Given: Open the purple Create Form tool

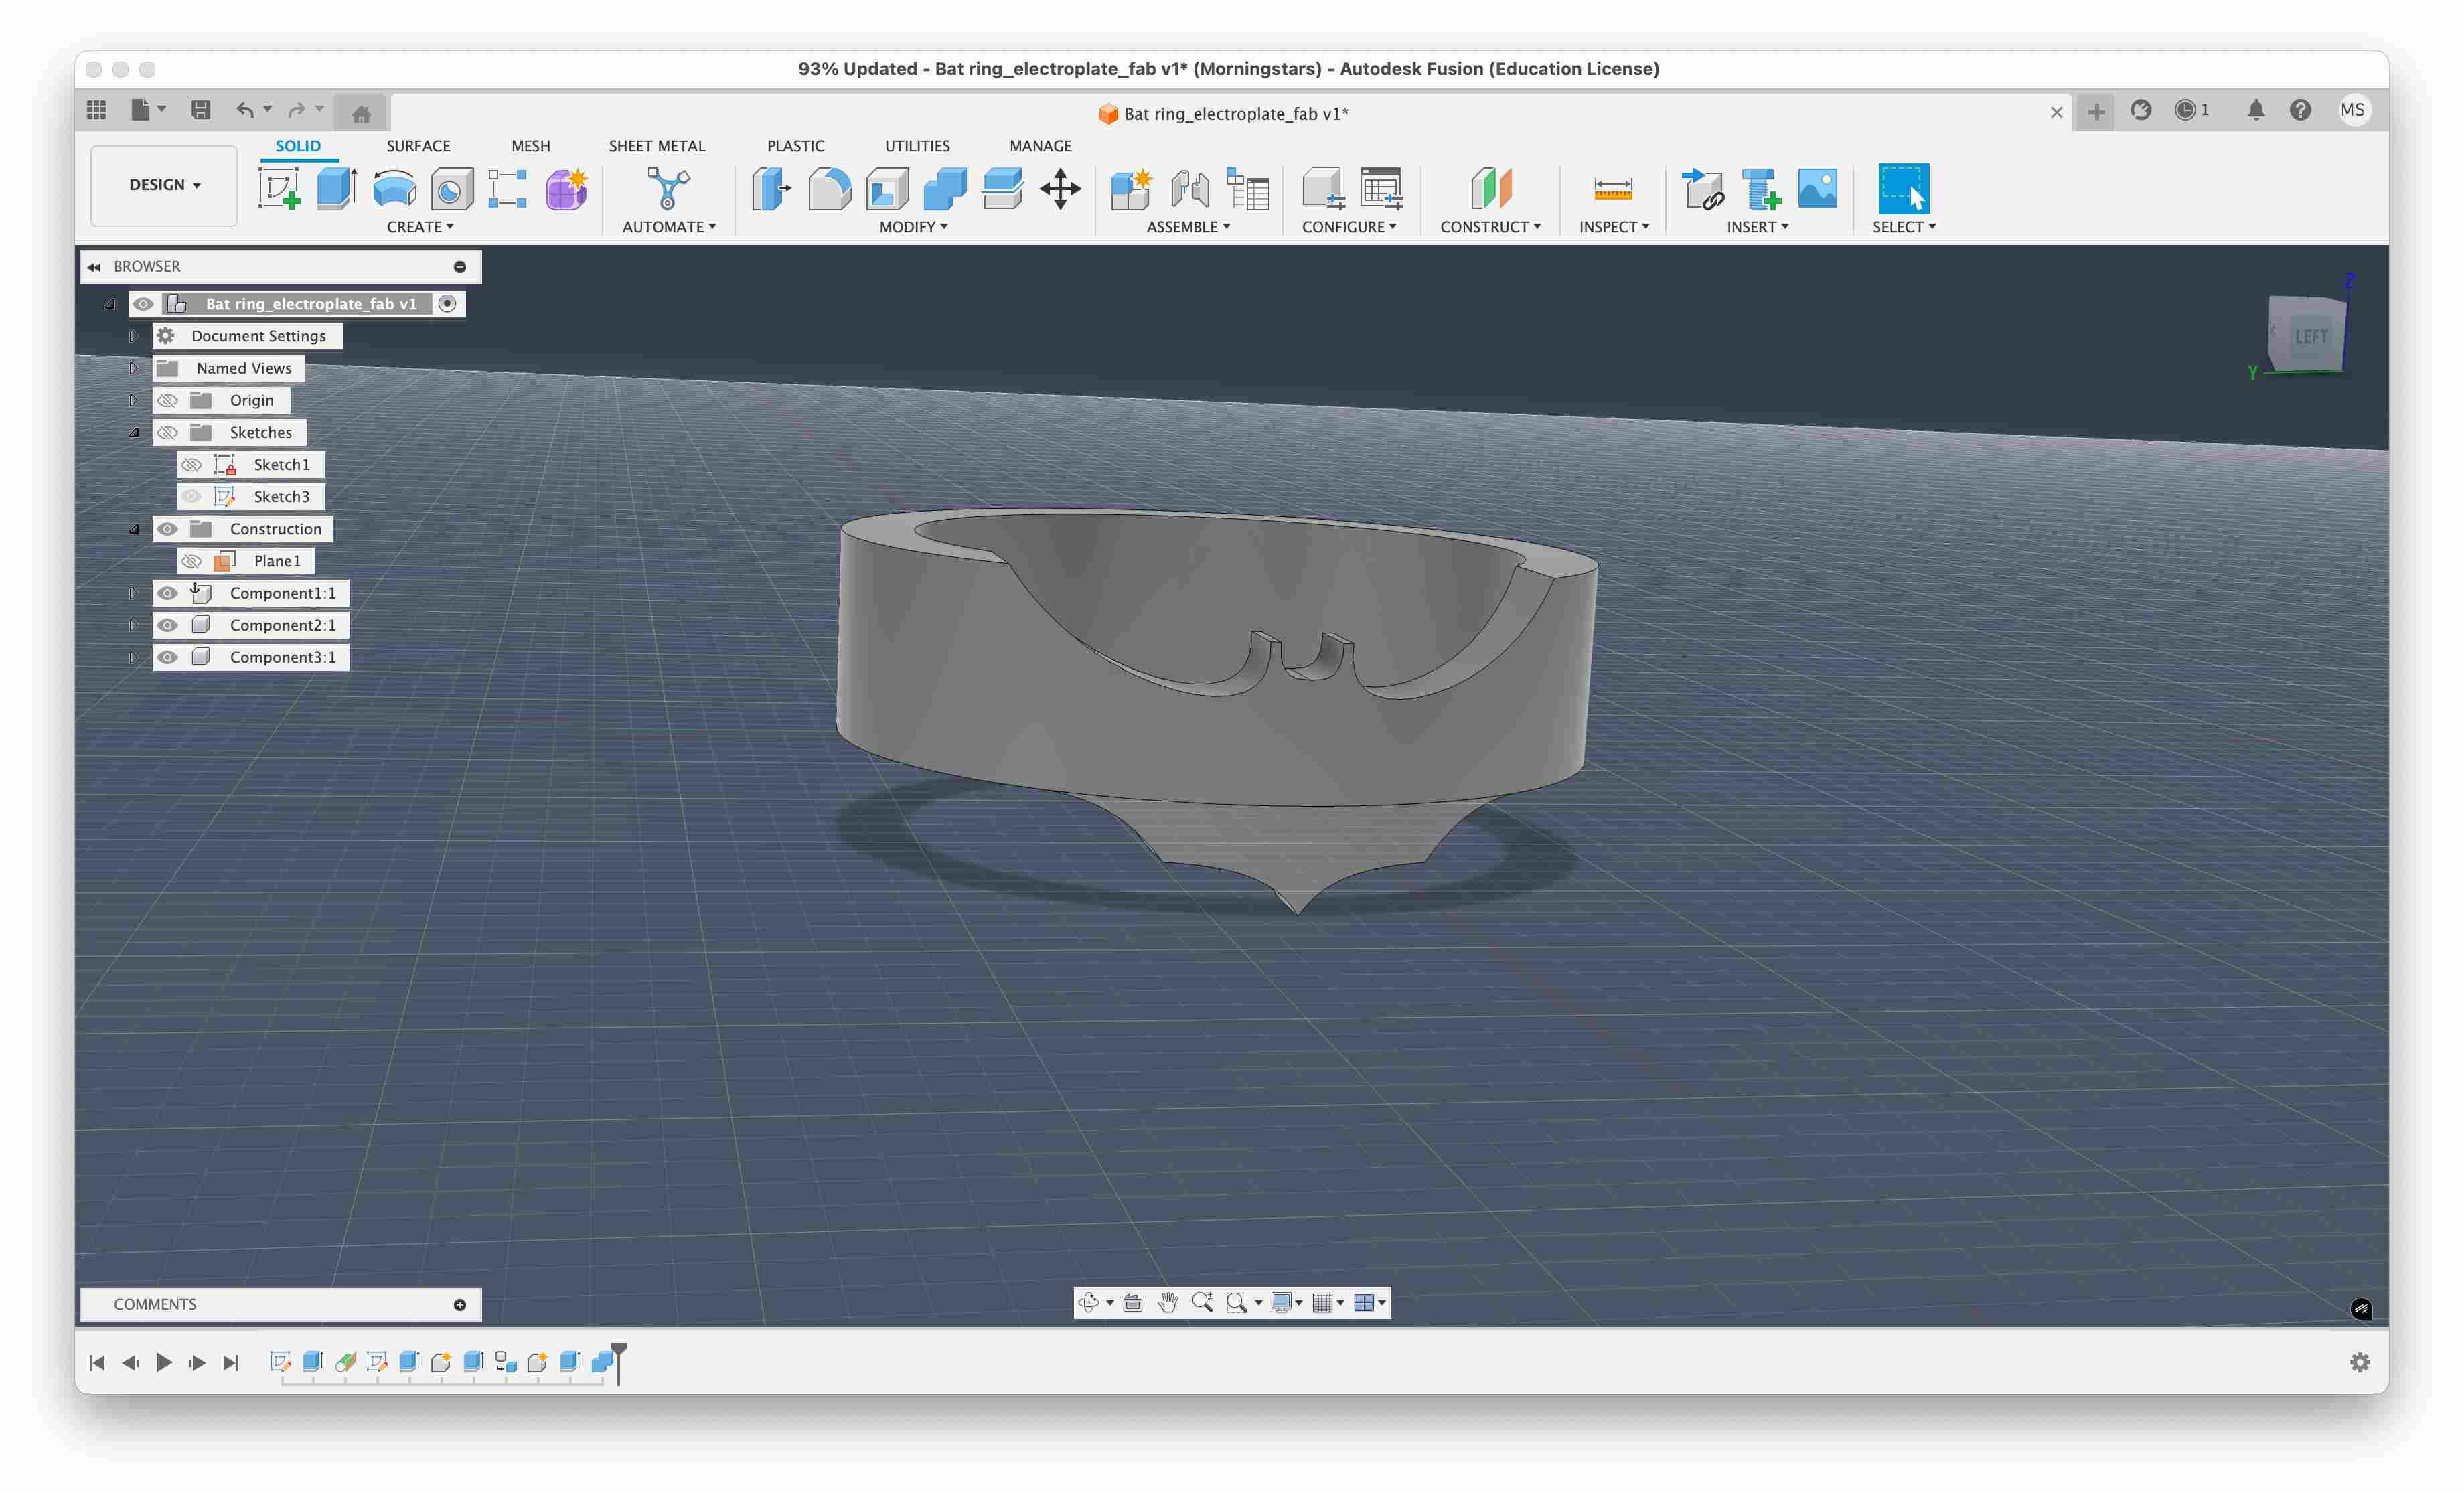Looking at the screenshot, I should pyautogui.click(x=566, y=188).
